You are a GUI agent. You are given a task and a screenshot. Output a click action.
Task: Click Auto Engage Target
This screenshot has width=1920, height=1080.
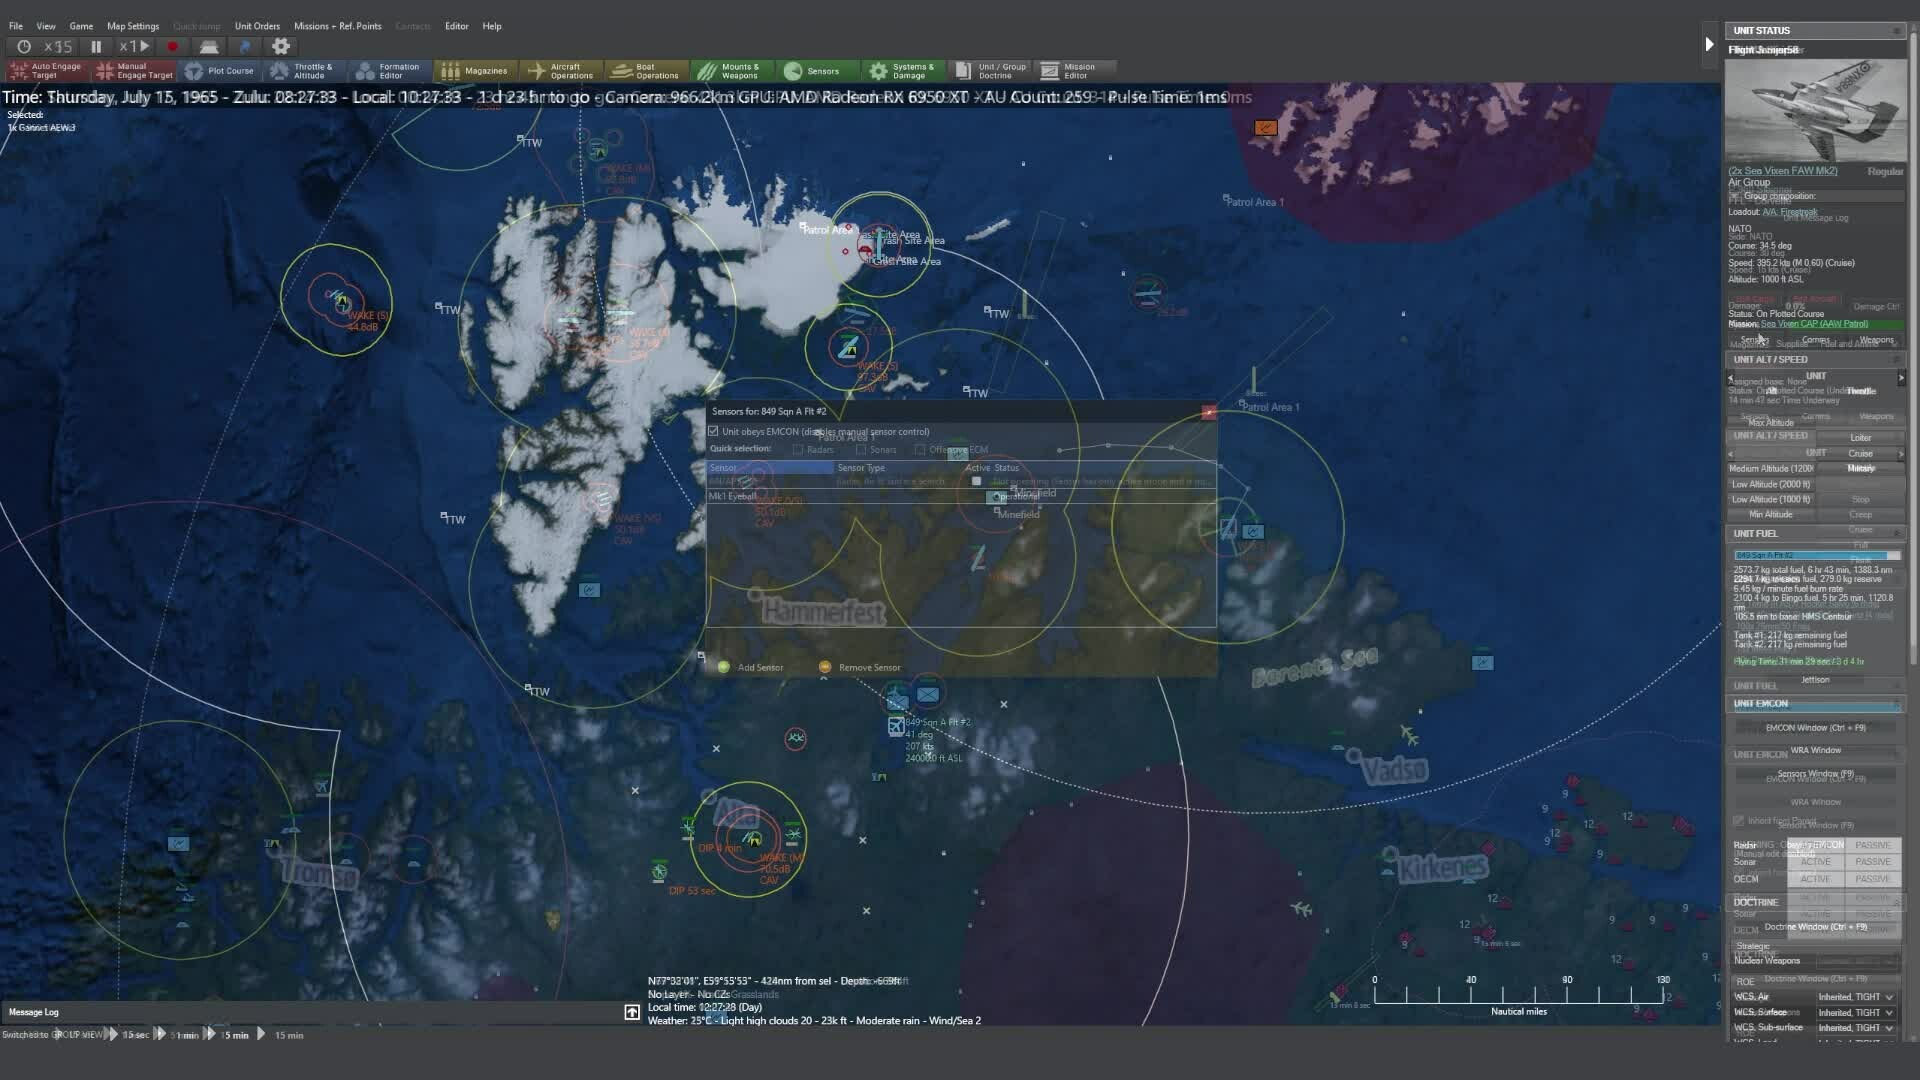pos(46,71)
